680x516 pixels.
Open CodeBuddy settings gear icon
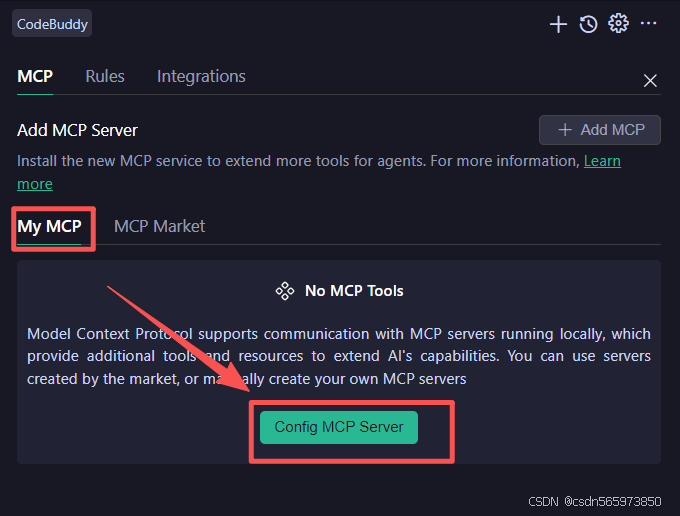coord(618,23)
